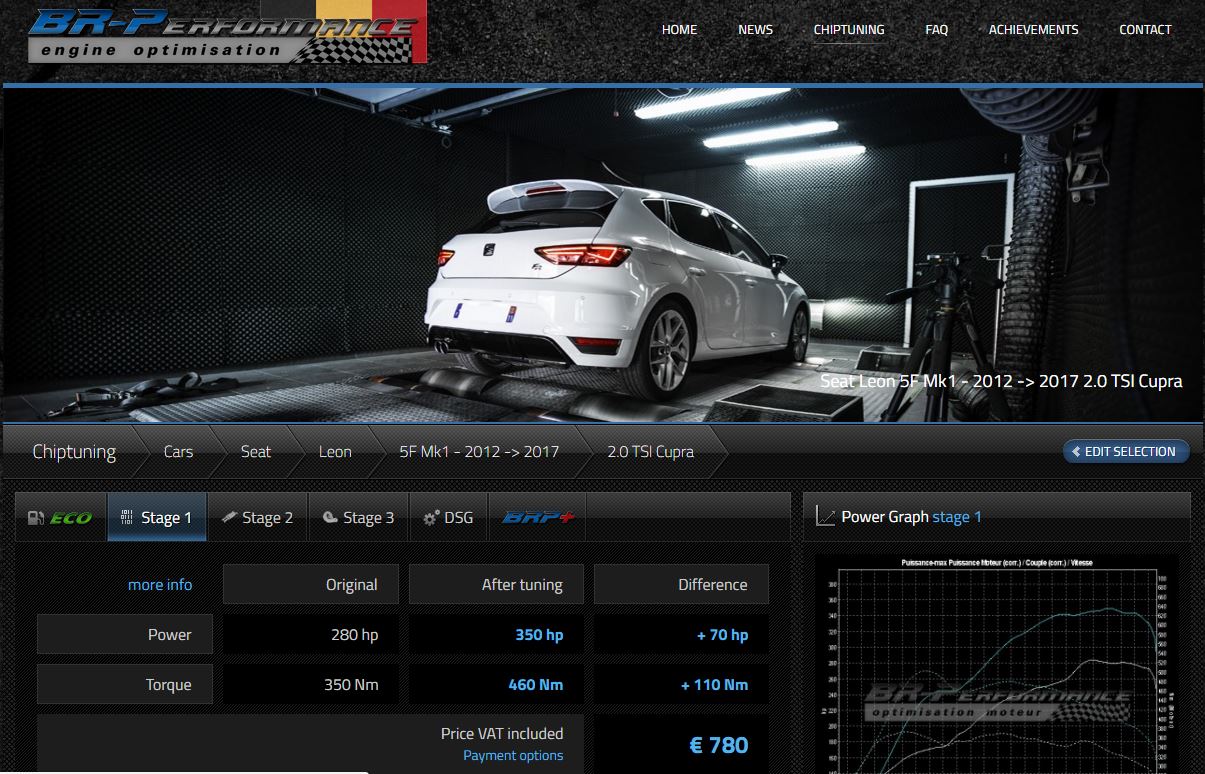Image resolution: width=1205 pixels, height=774 pixels.
Task: Click the € 780 price value
Action: [719, 745]
